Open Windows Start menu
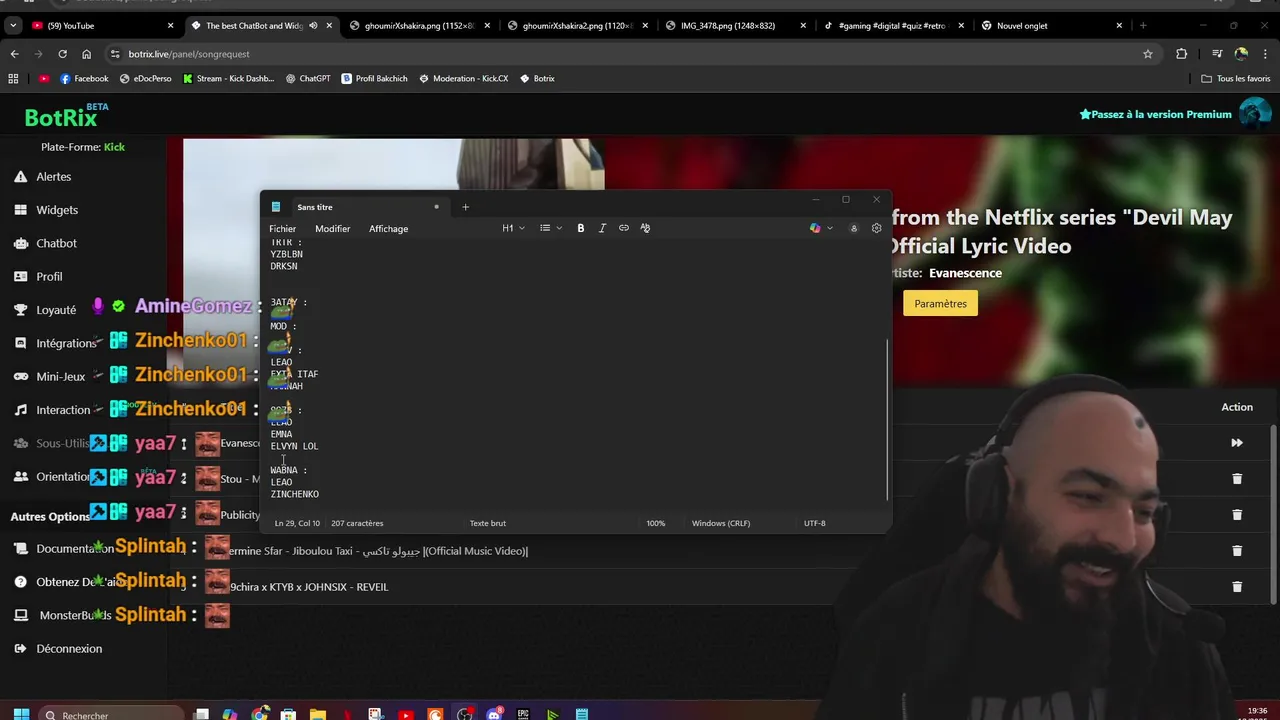The width and height of the screenshot is (1280, 720). click(x=21, y=714)
